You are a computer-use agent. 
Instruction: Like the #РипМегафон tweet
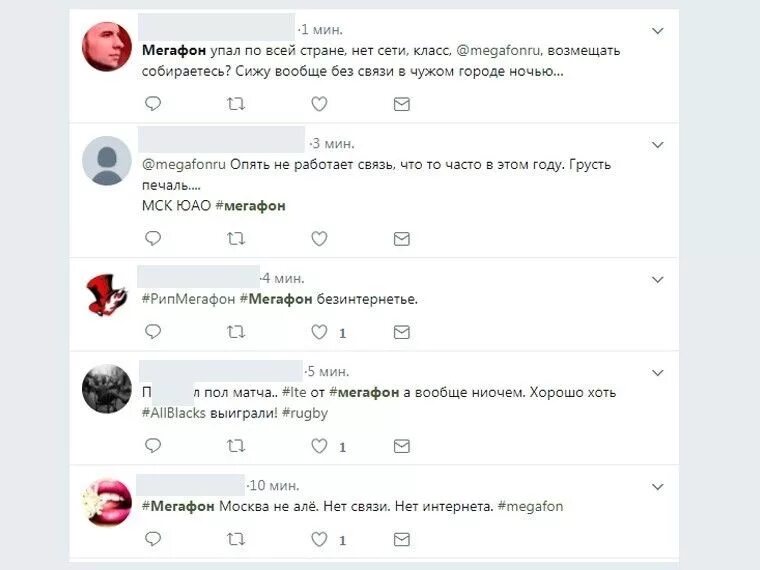[319, 332]
